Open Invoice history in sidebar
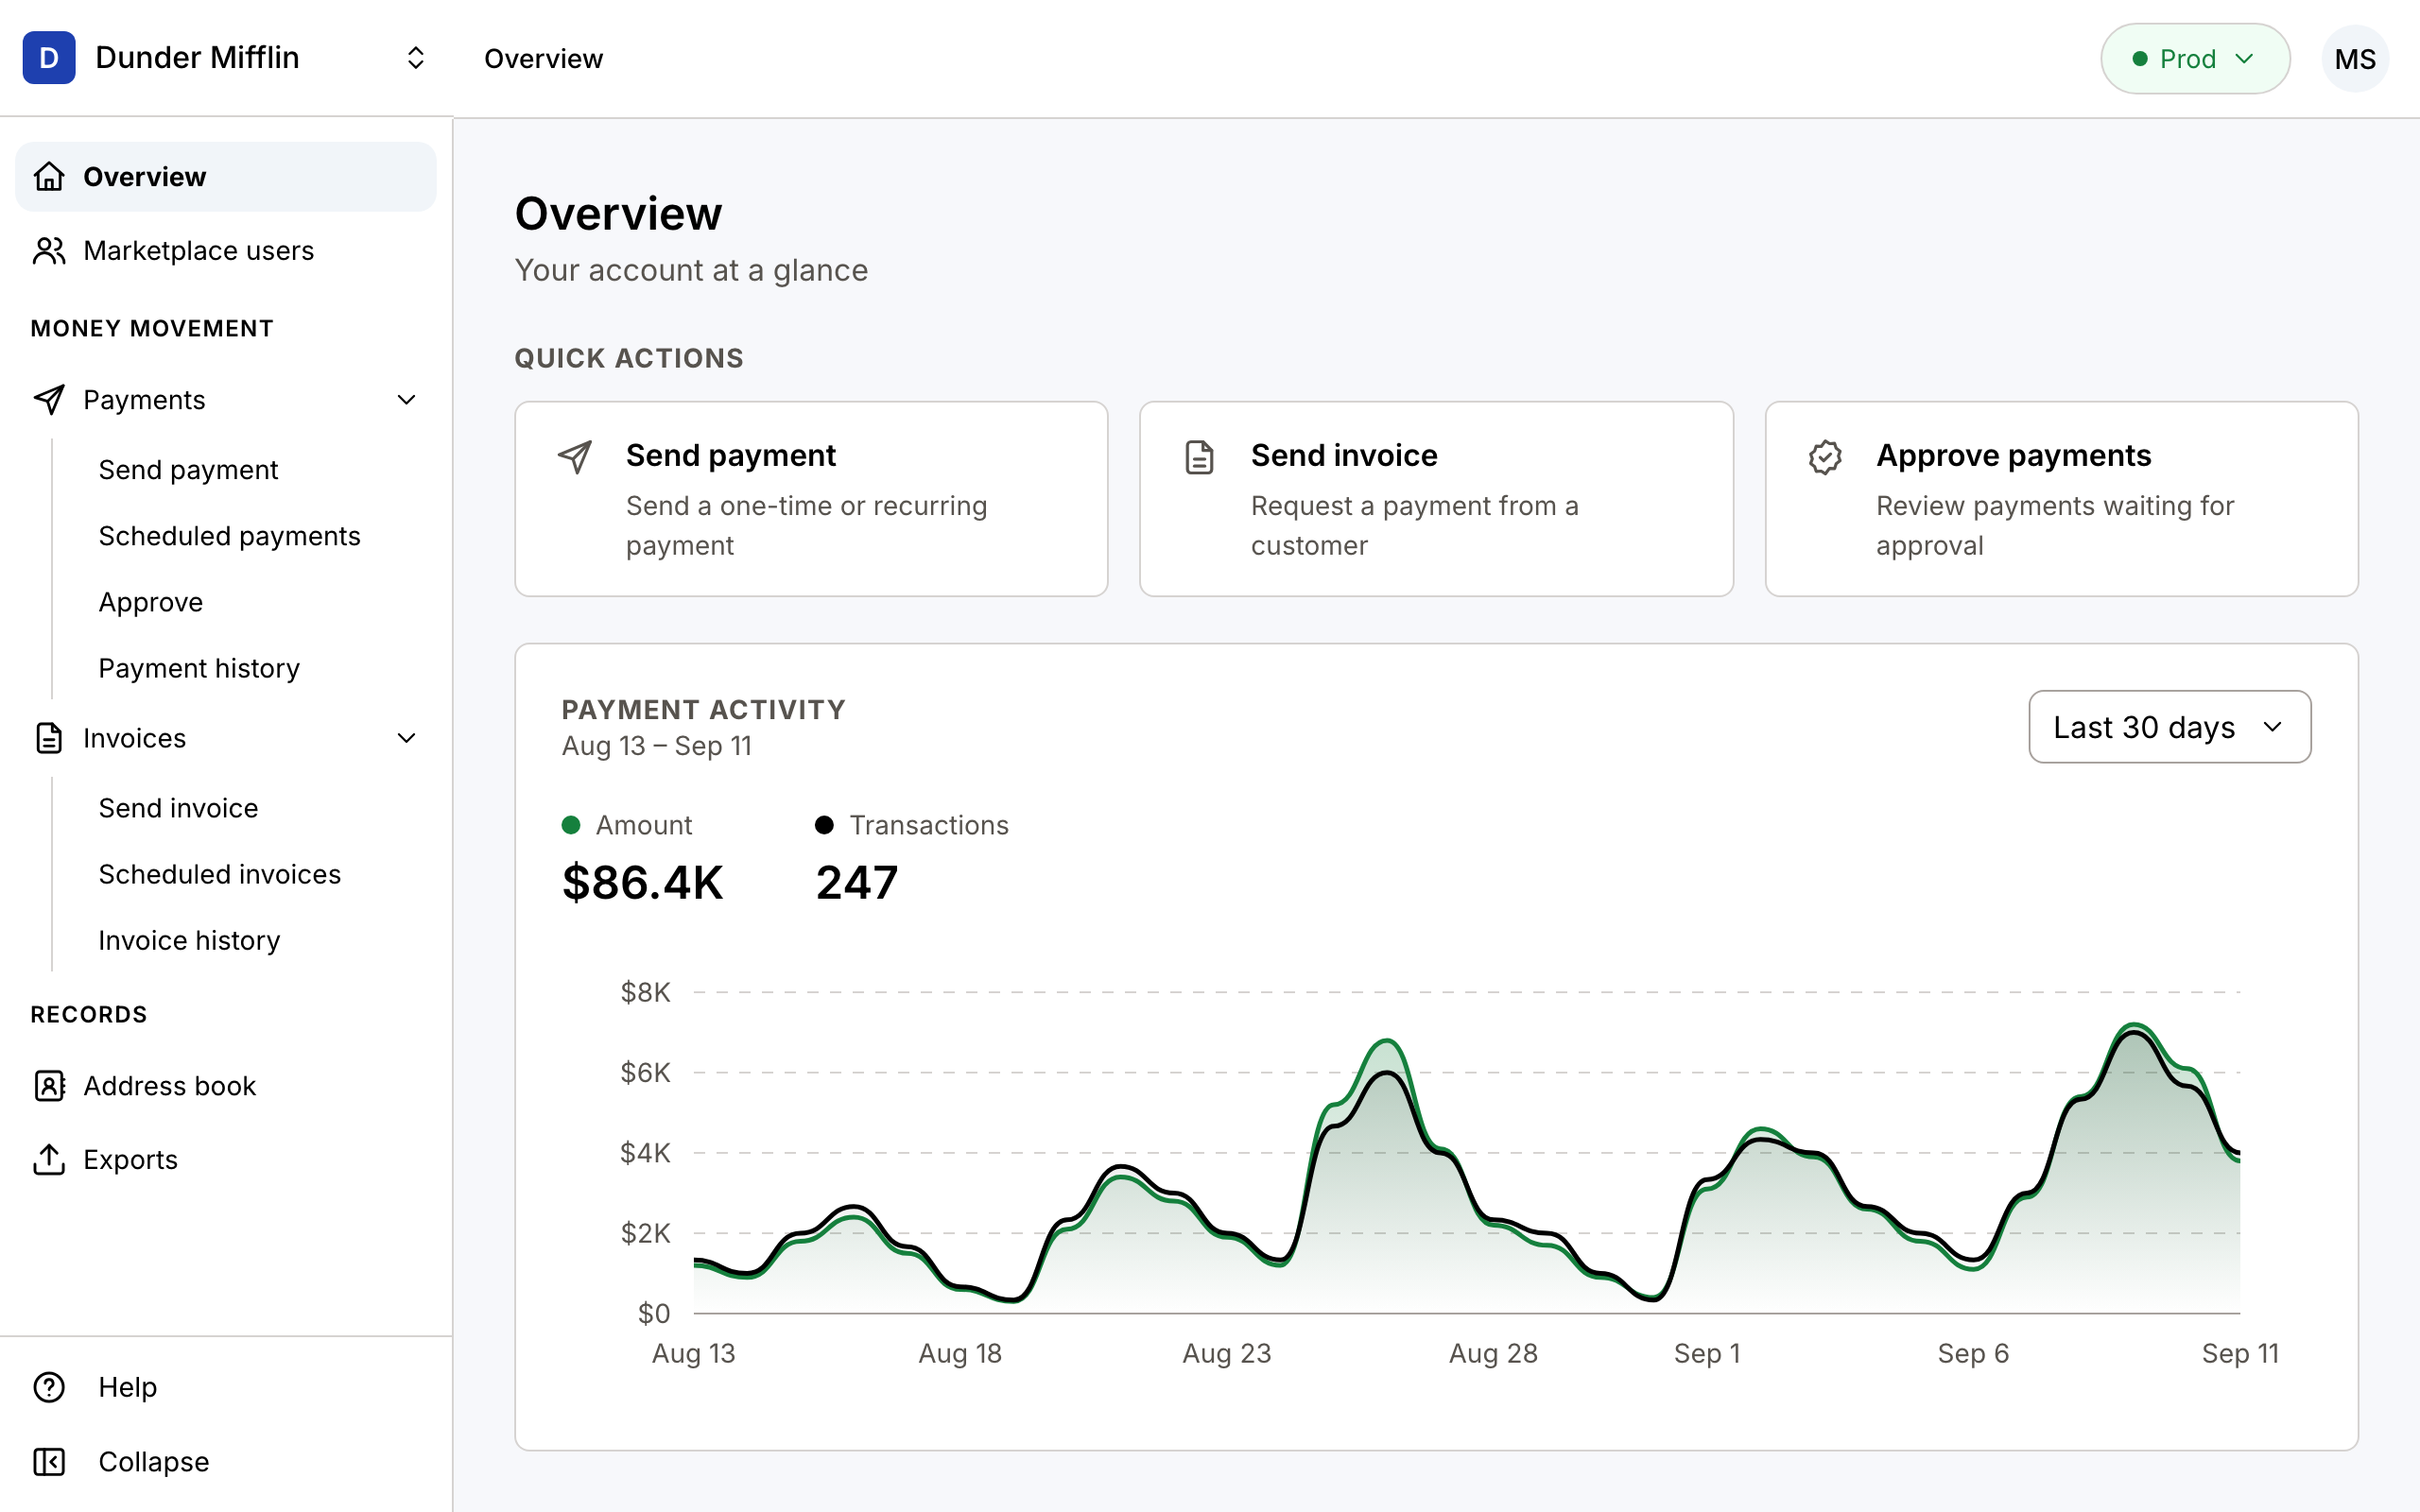 point(189,940)
